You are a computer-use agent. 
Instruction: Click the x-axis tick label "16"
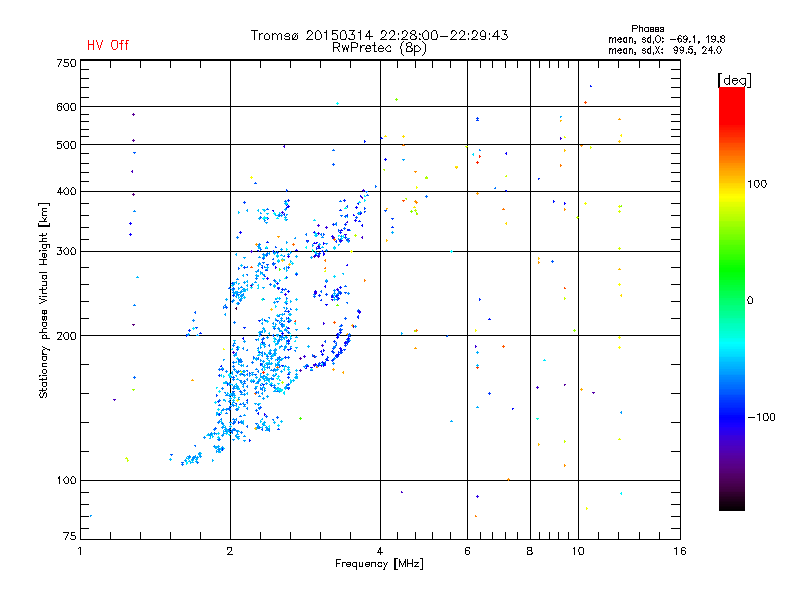tap(680, 551)
